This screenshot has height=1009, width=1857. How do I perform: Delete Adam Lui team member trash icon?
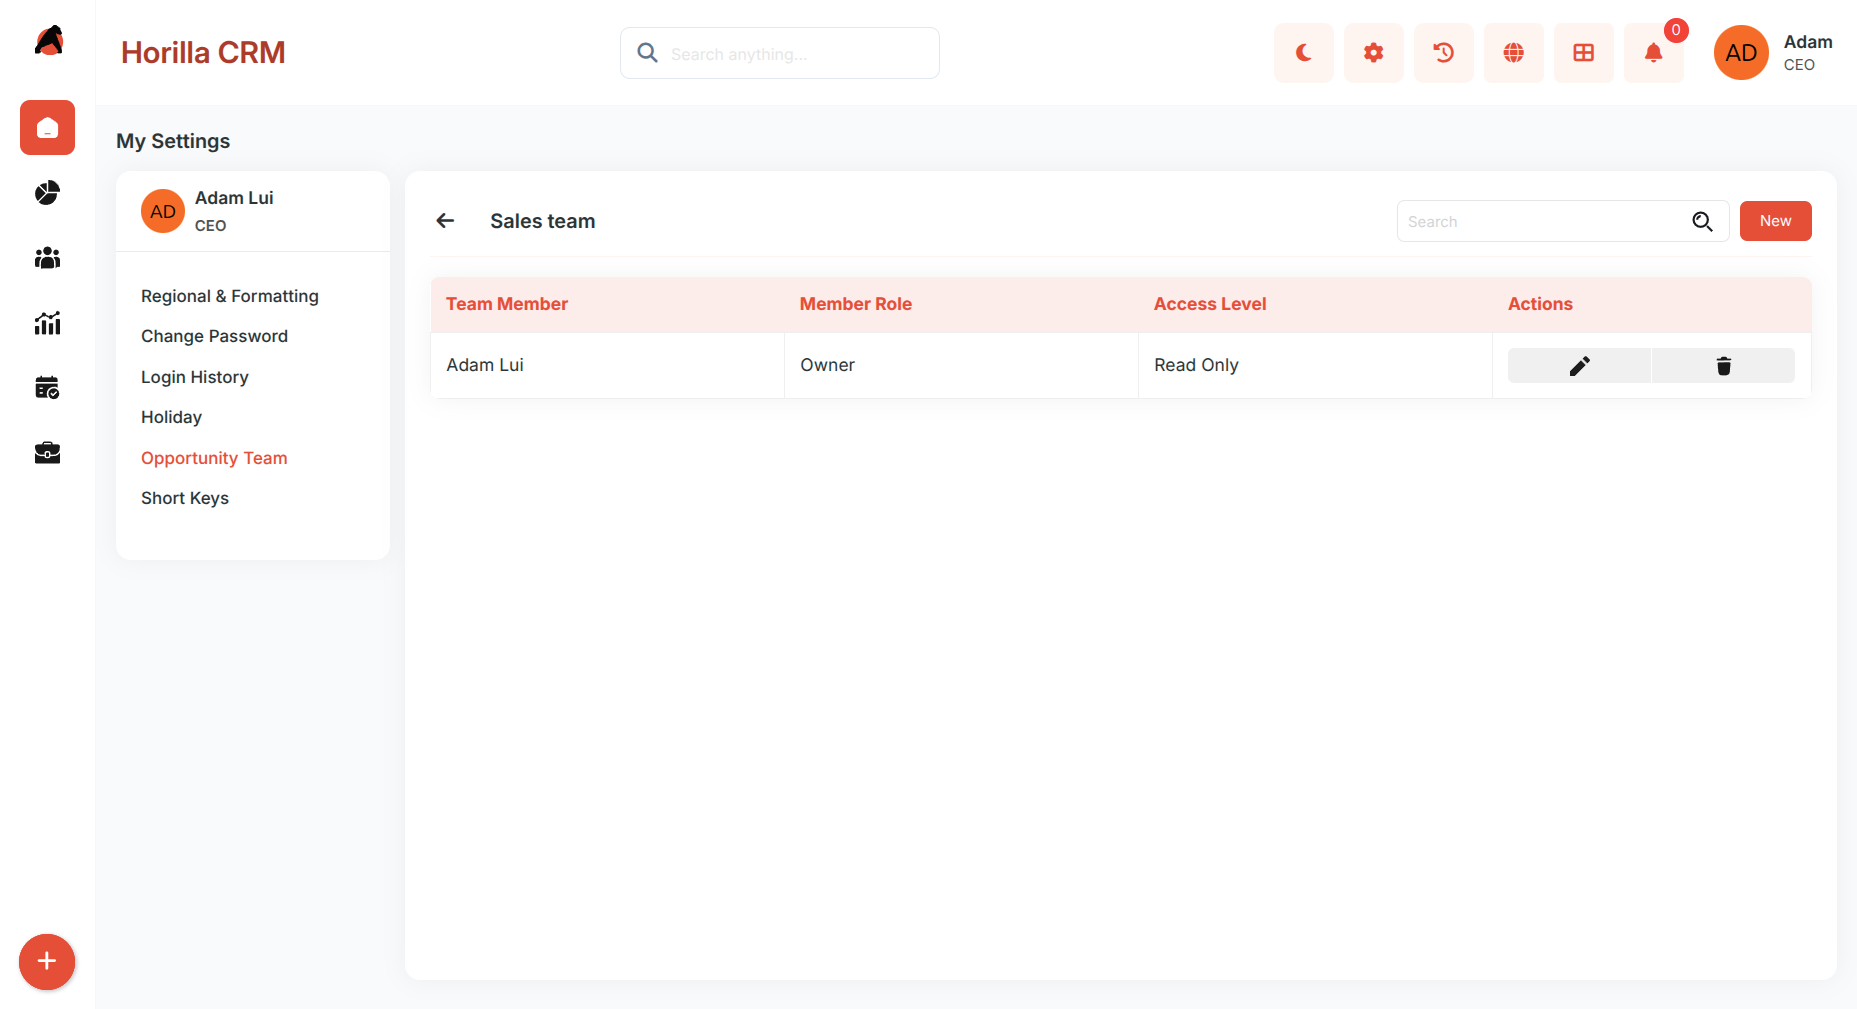tap(1723, 366)
